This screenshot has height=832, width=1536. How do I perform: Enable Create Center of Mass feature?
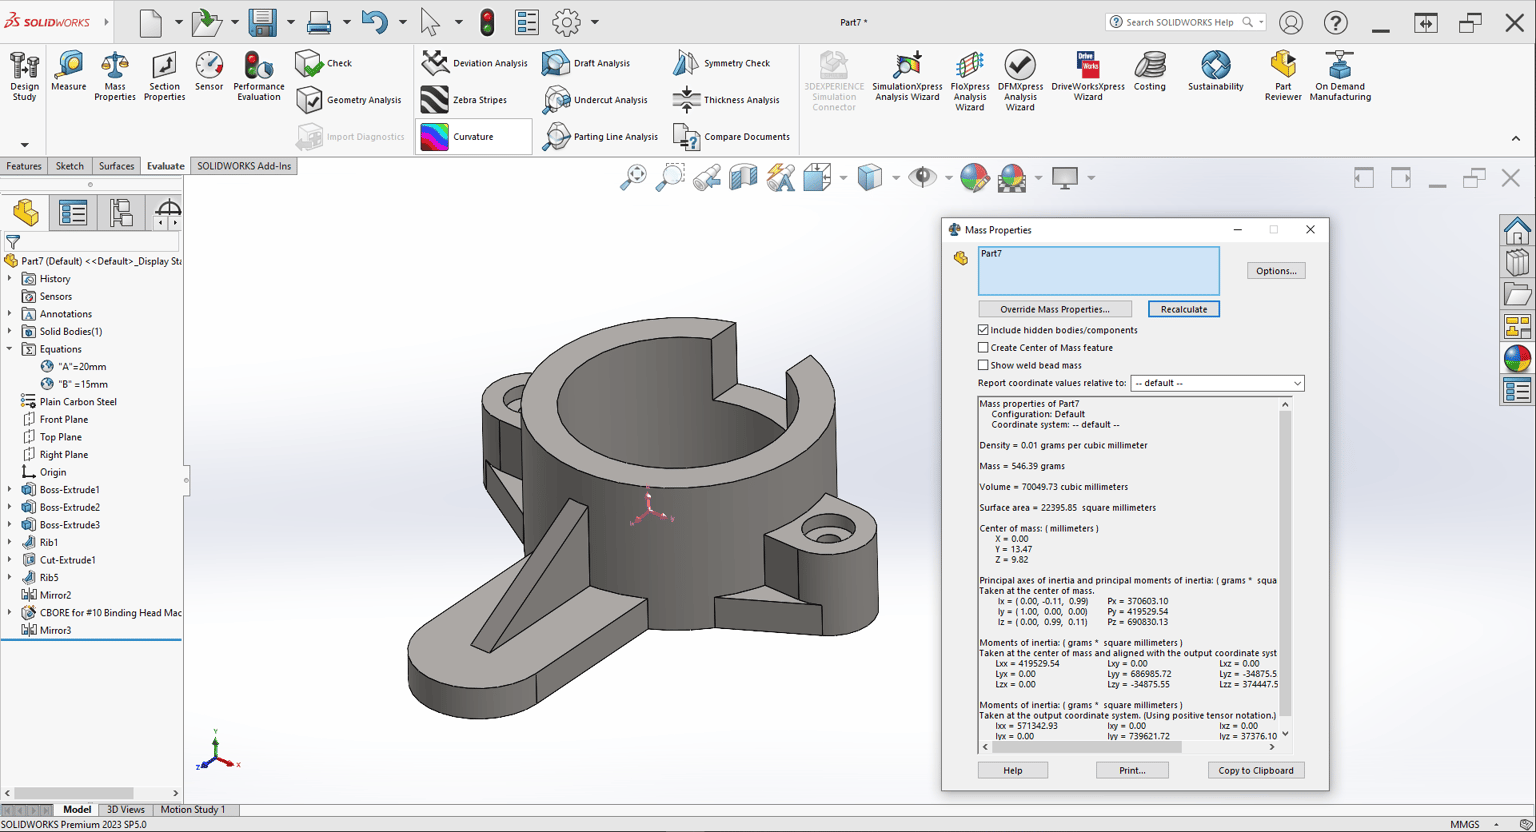tap(983, 348)
